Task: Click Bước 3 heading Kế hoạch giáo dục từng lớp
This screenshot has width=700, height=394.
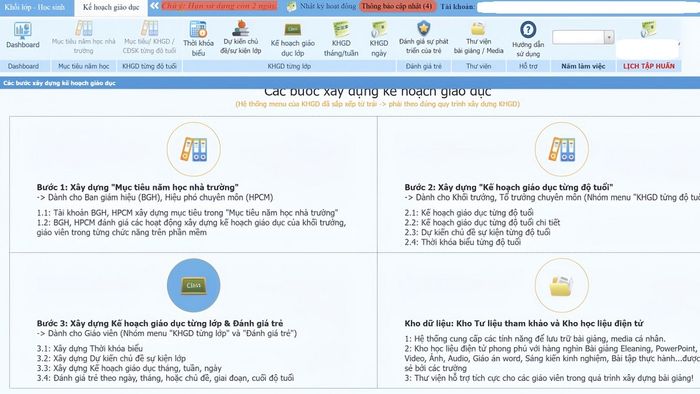Action: (x=160, y=323)
